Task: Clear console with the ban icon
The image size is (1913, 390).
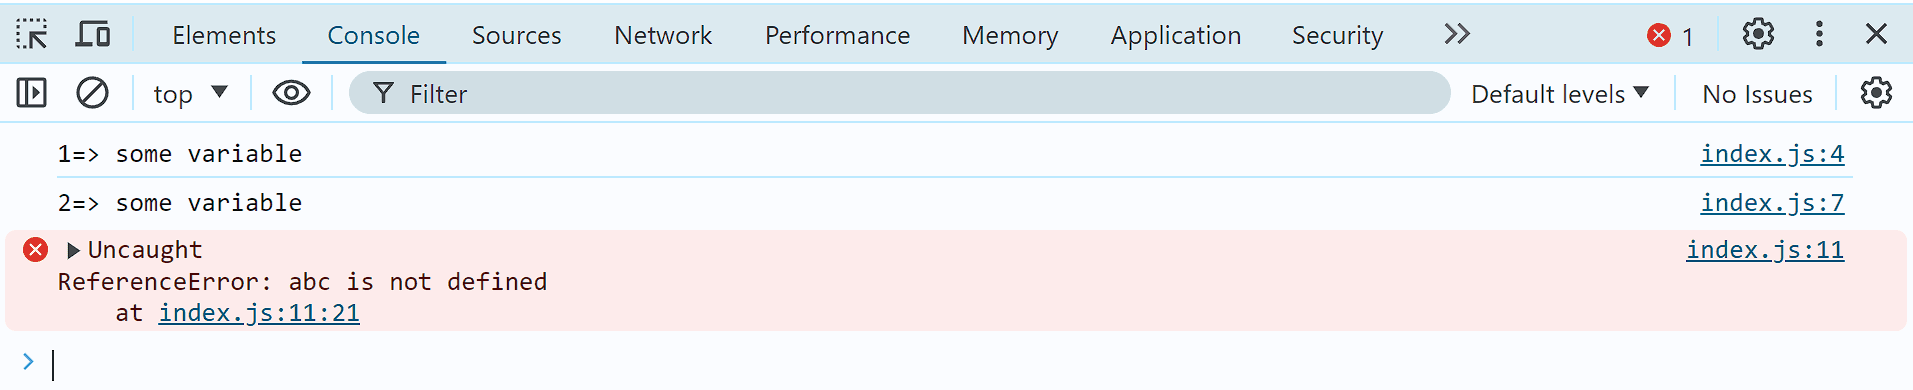Action: (x=92, y=93)
